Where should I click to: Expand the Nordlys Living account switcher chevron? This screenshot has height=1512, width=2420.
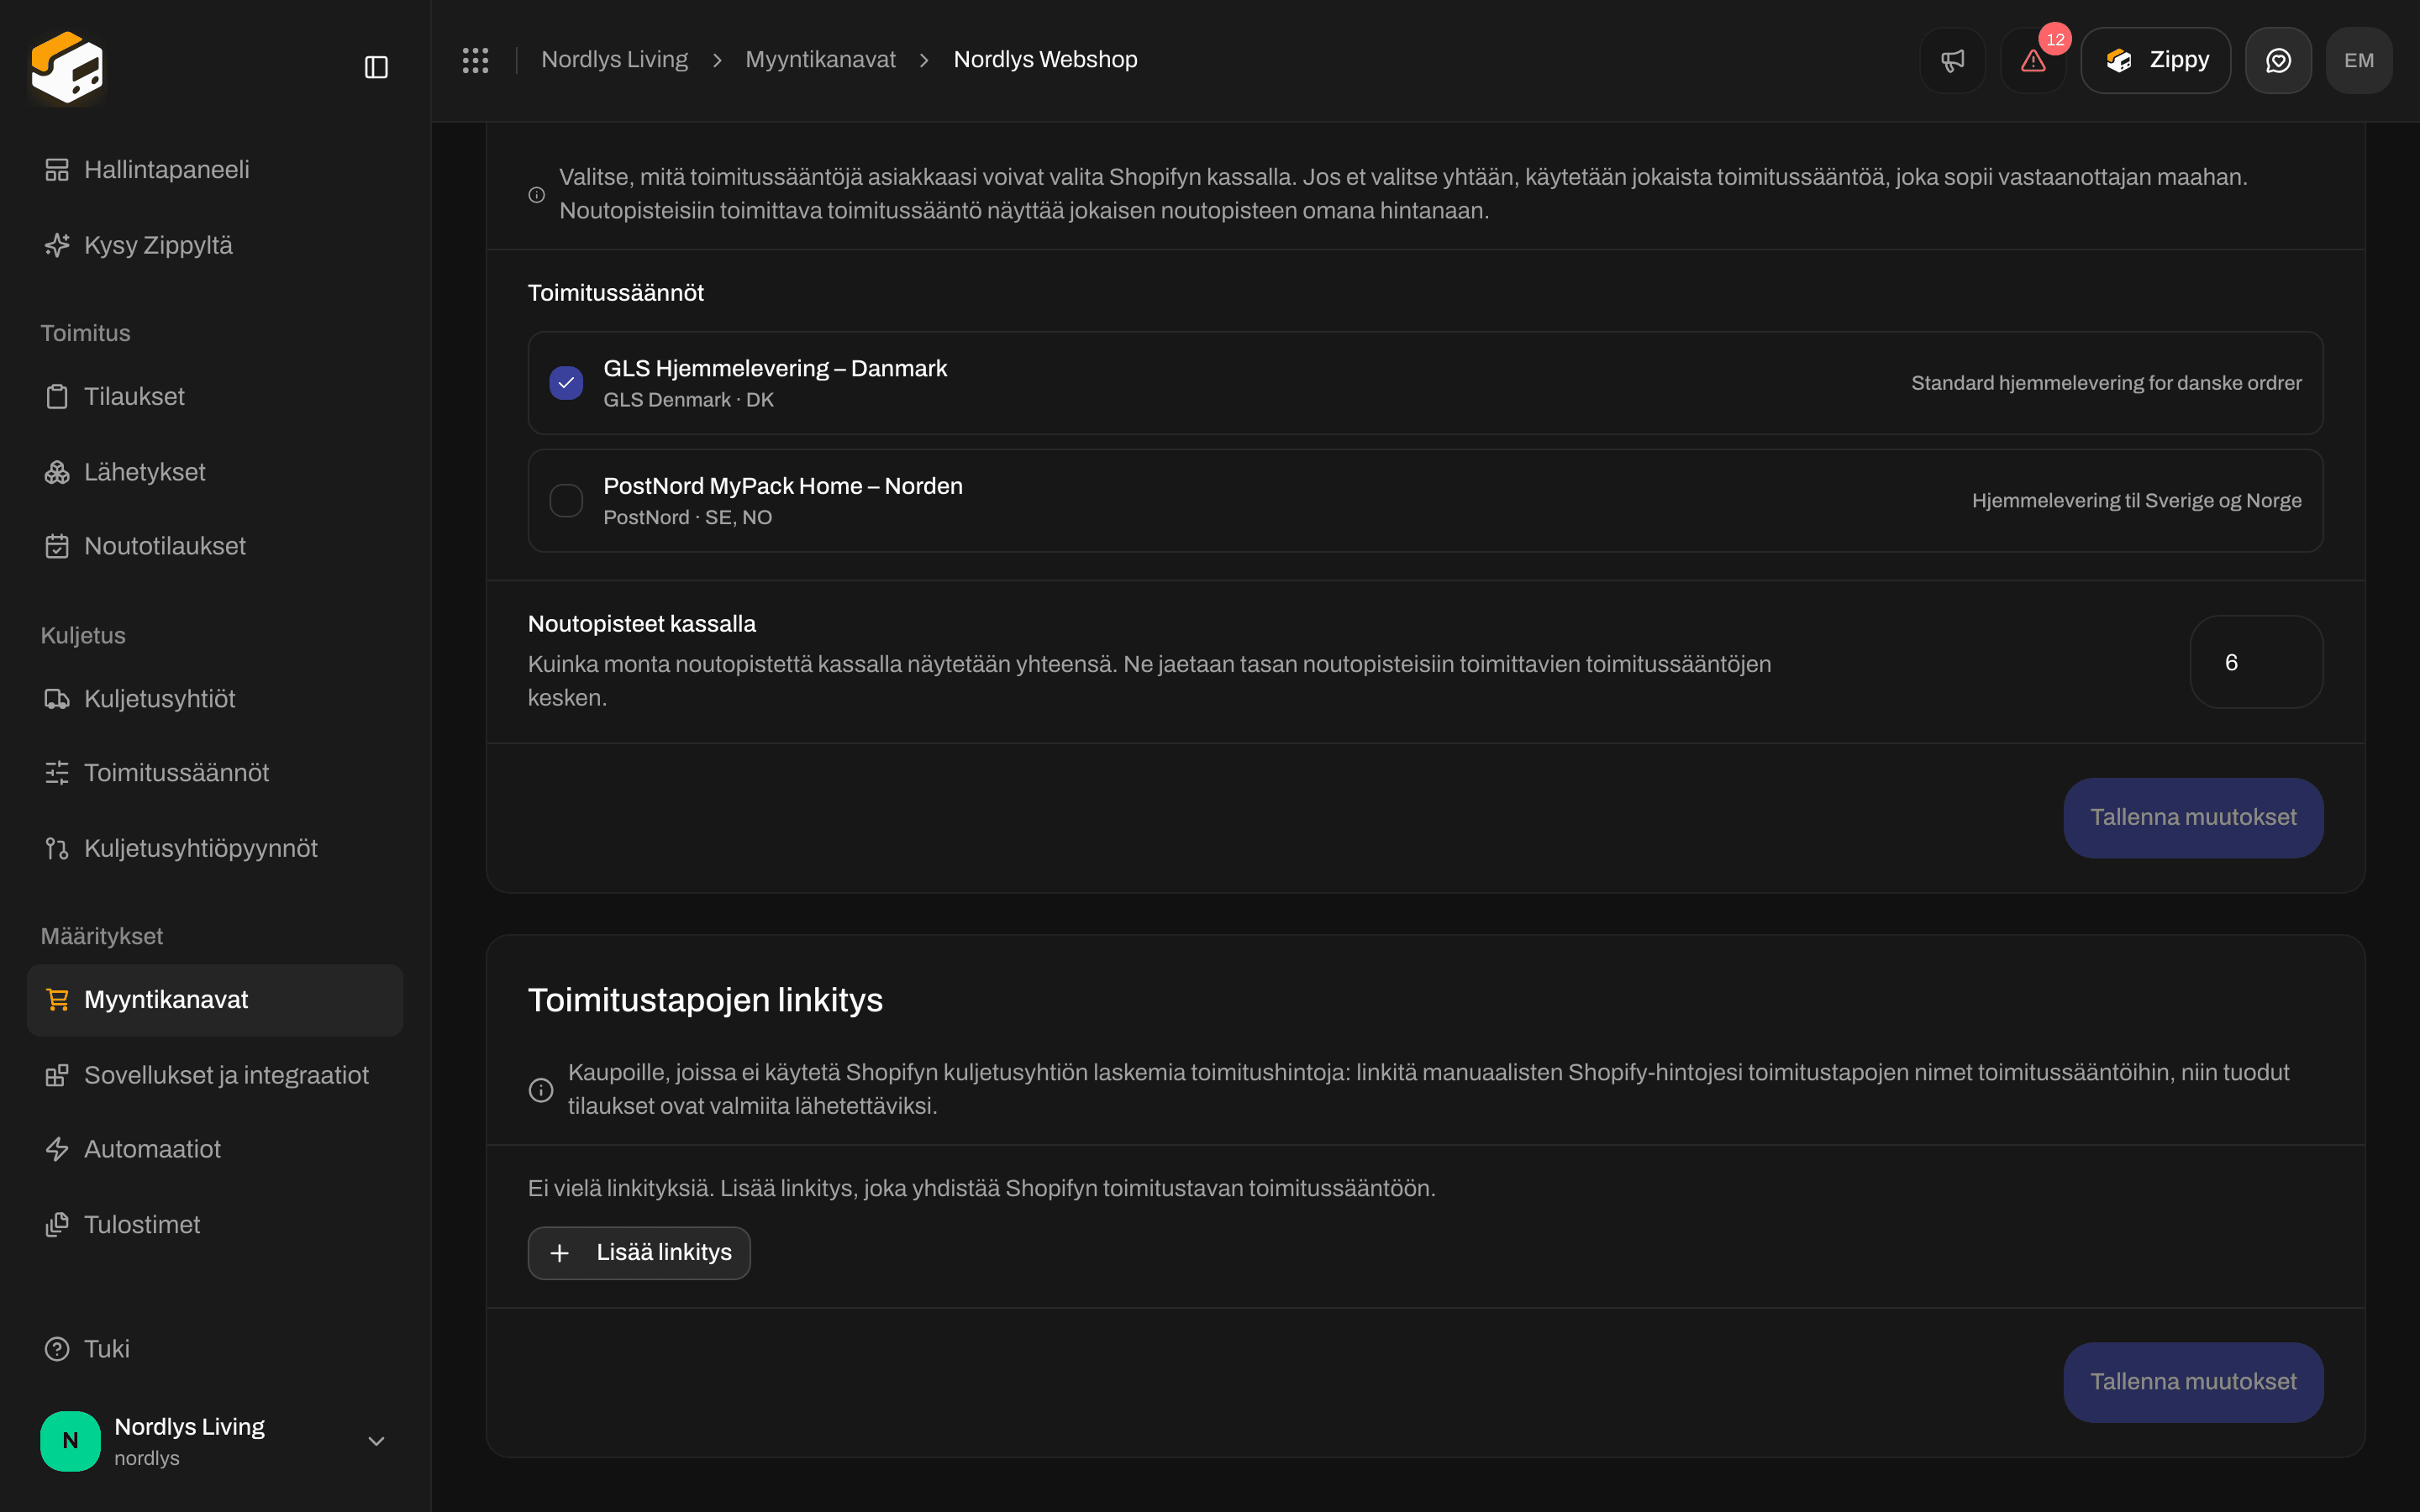pyautogui.click(x=376, y=1441)
